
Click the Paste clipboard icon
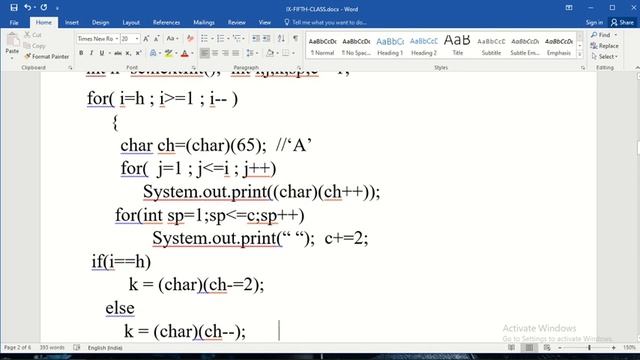click(12, 40)
